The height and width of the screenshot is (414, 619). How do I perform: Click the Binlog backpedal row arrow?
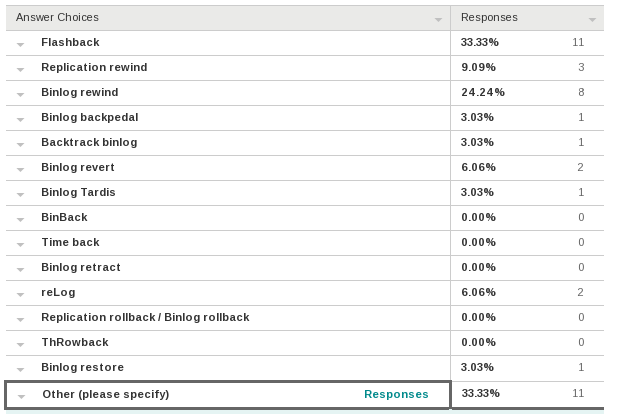(x=20, y=119)
